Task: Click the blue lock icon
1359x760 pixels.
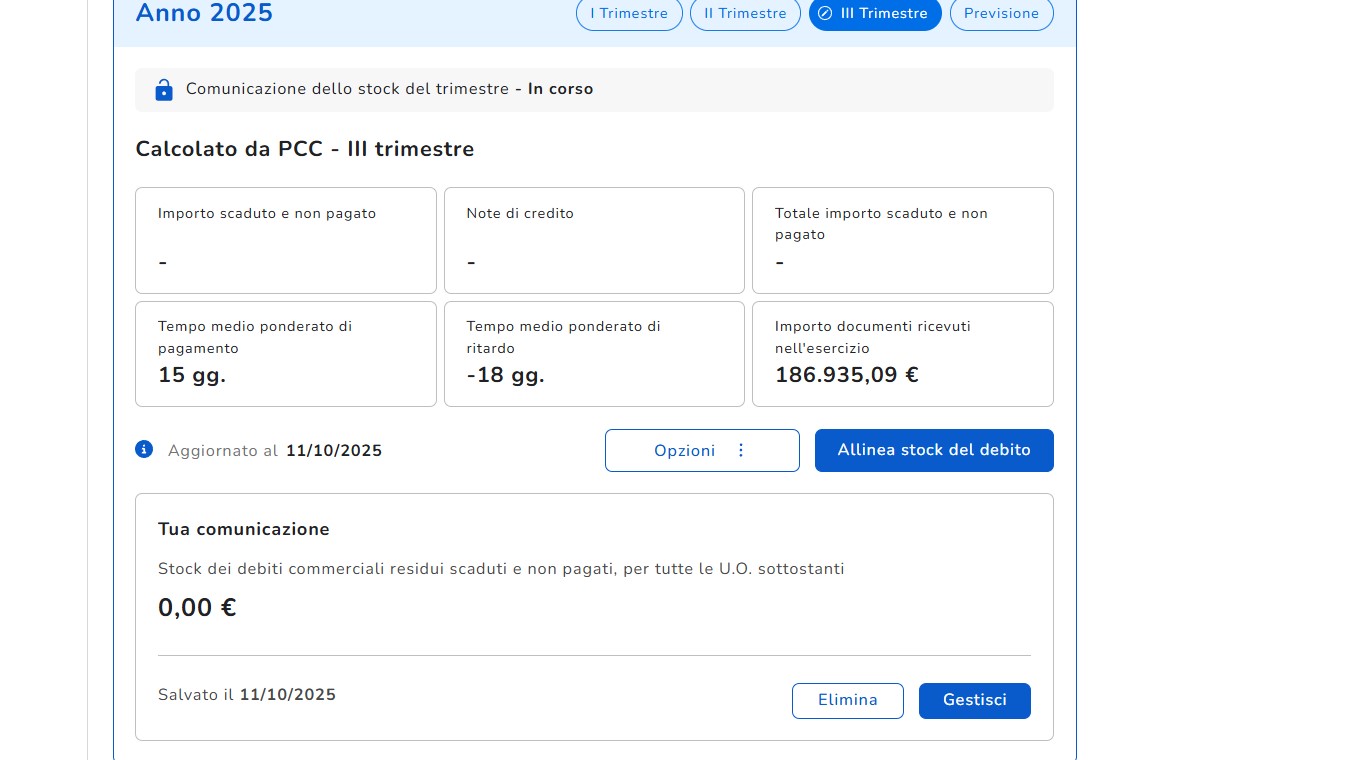Action: point(164,90)
